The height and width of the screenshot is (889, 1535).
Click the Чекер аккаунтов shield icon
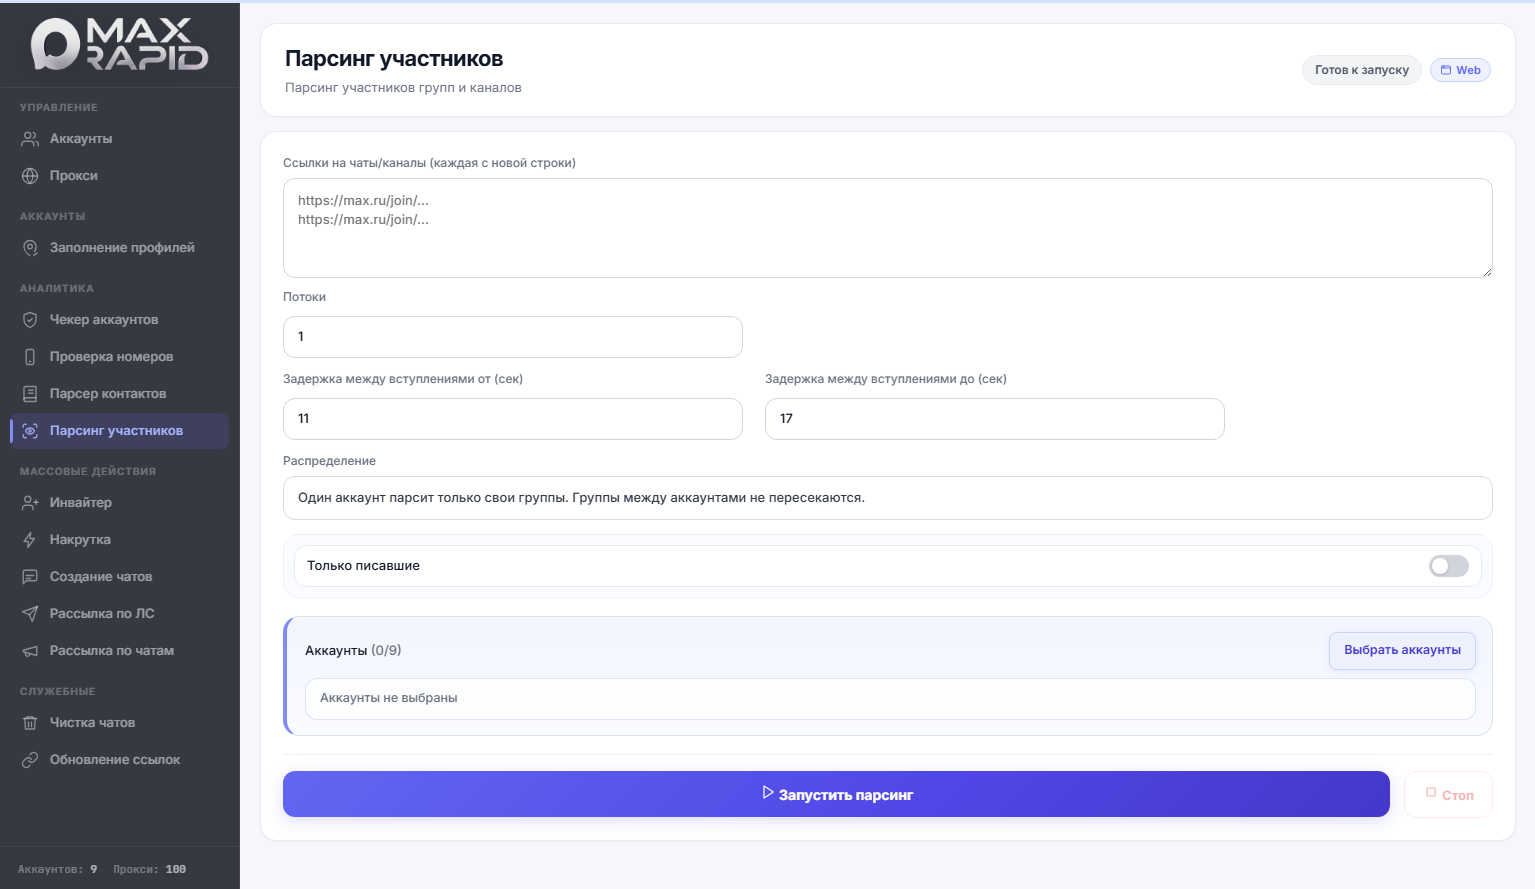[x=30, y=320]
